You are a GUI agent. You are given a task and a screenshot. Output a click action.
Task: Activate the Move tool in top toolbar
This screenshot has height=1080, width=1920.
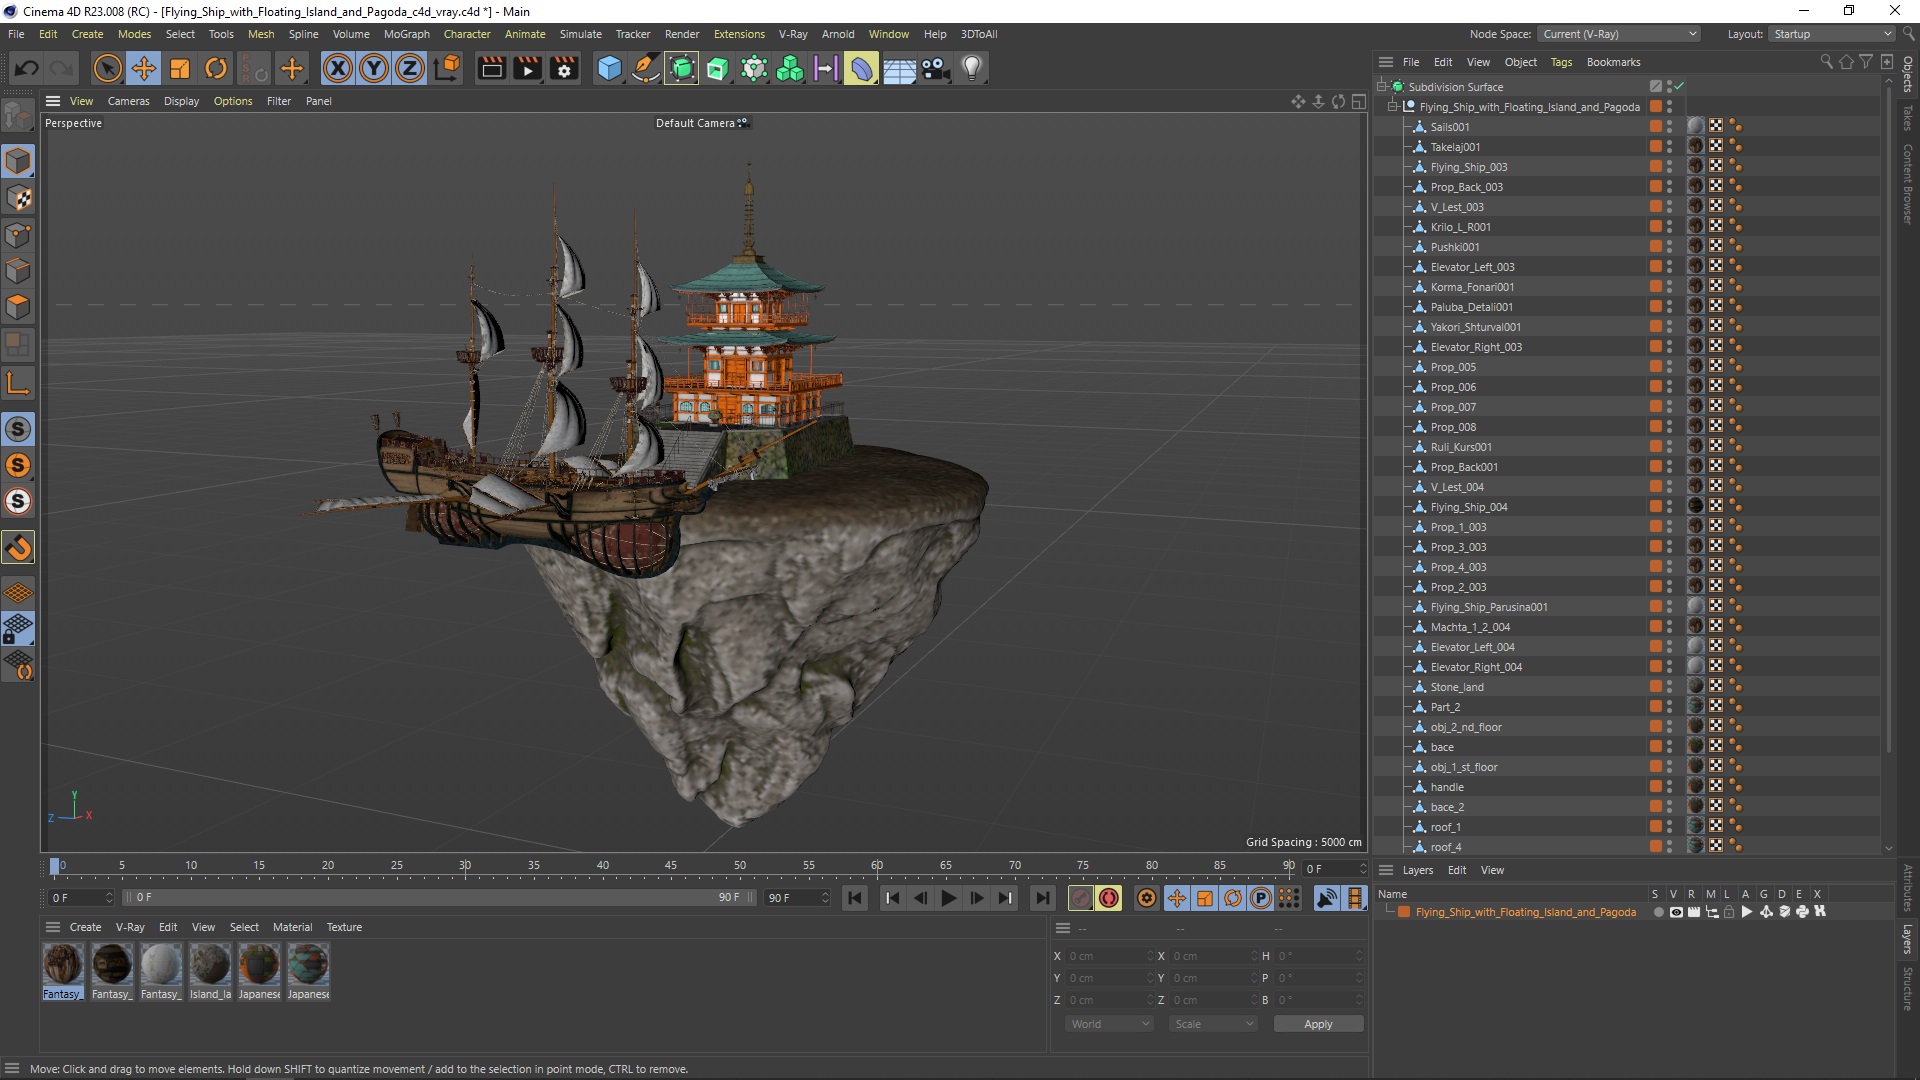click(x=144, y=68)
